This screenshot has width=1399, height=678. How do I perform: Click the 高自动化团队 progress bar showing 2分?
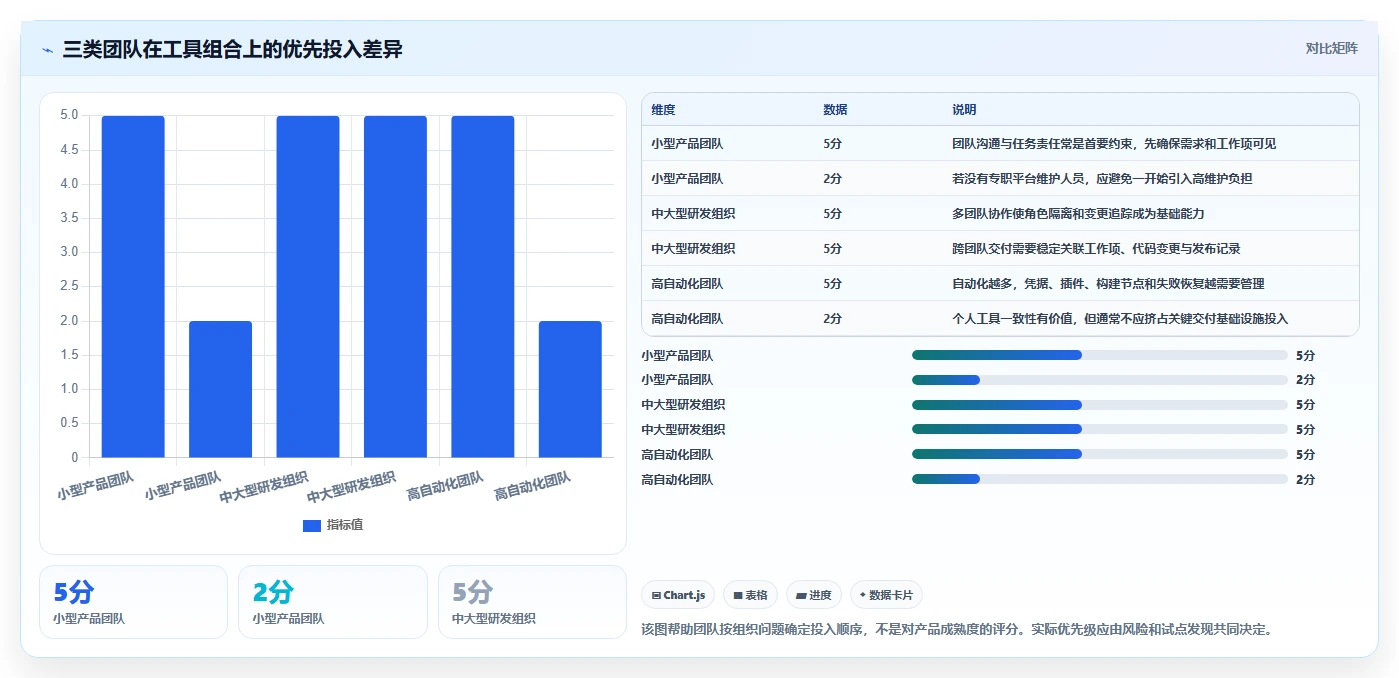[1099, 480]
